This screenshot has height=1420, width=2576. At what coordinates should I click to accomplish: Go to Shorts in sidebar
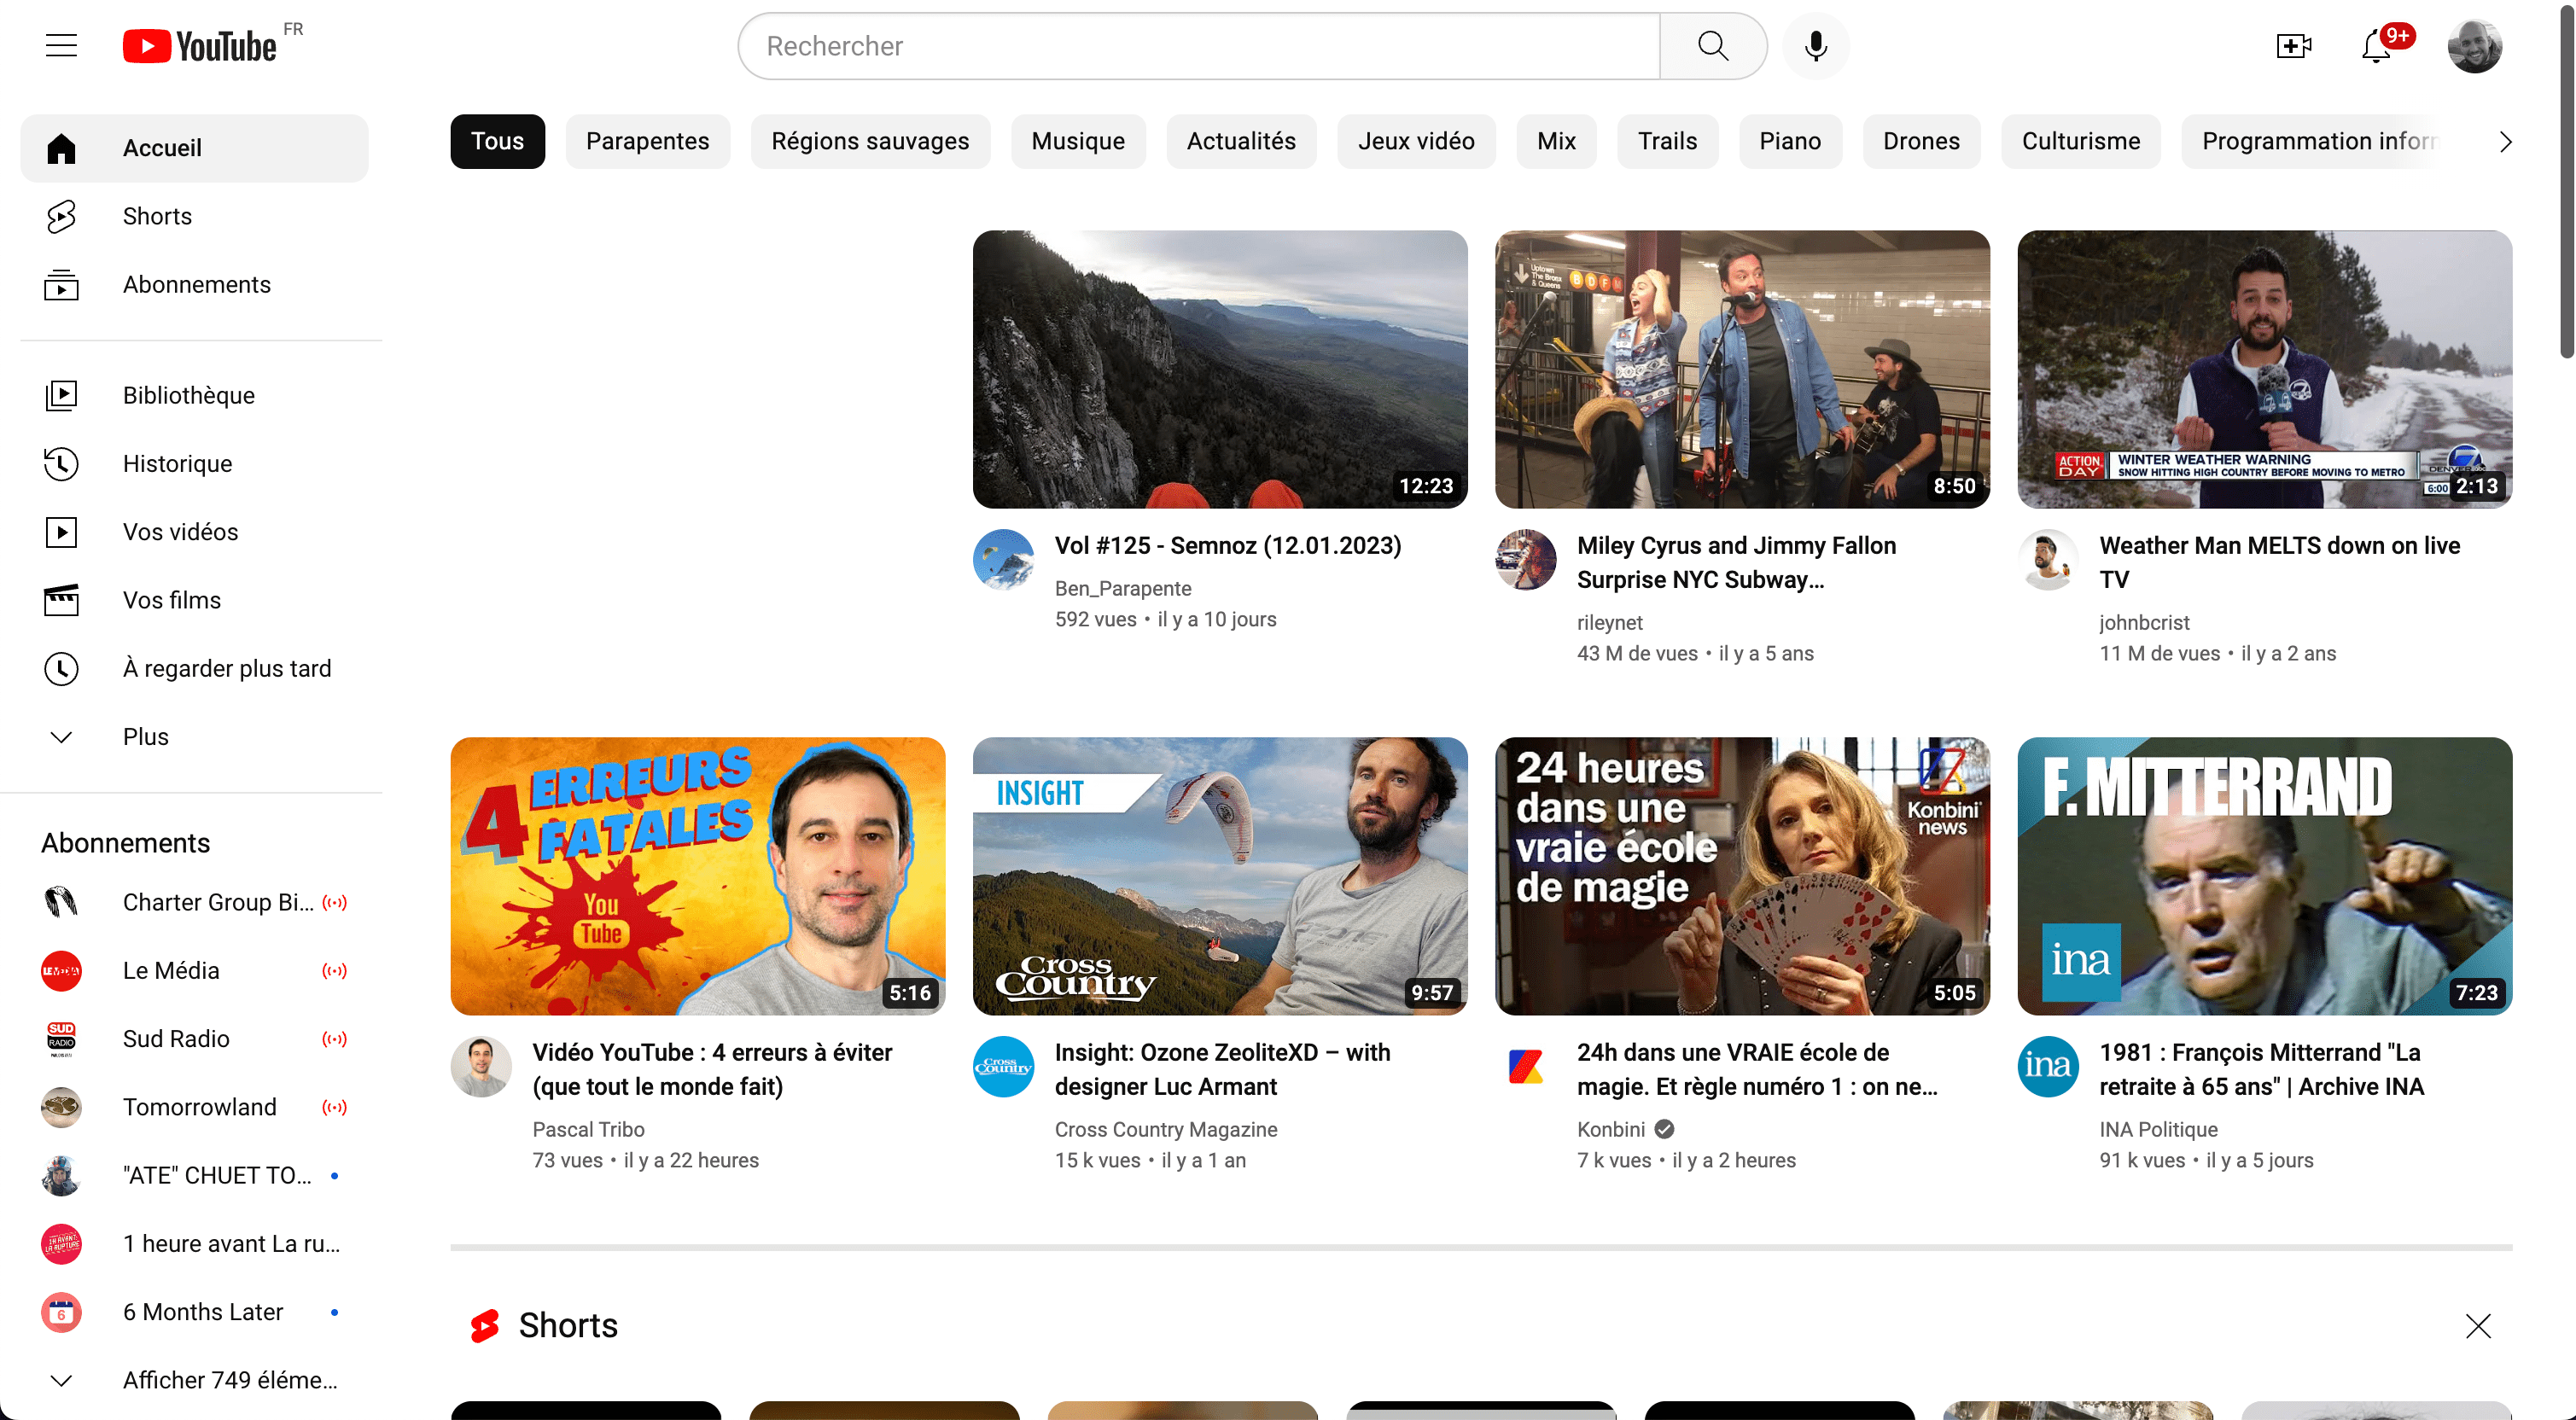(157, 216)
